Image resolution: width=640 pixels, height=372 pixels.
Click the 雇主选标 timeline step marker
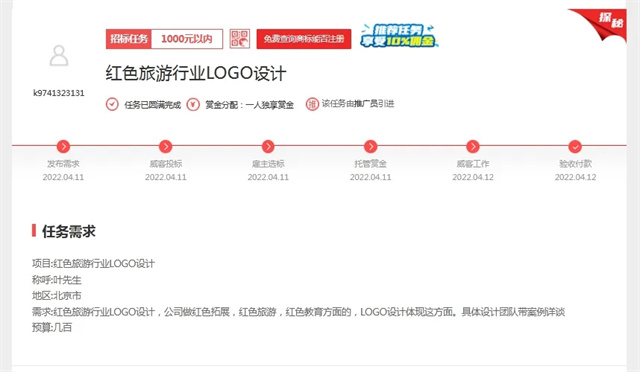coord(268,146)
